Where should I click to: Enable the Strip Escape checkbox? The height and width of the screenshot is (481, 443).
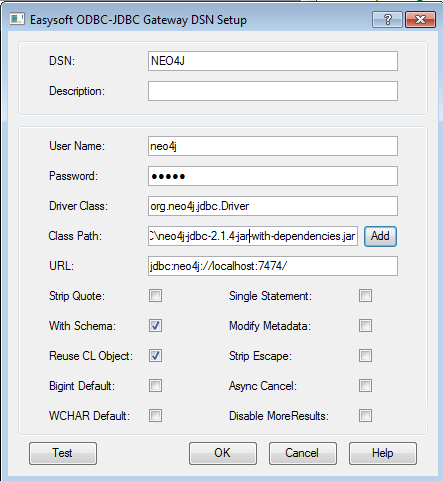click(x=365, y=356)
